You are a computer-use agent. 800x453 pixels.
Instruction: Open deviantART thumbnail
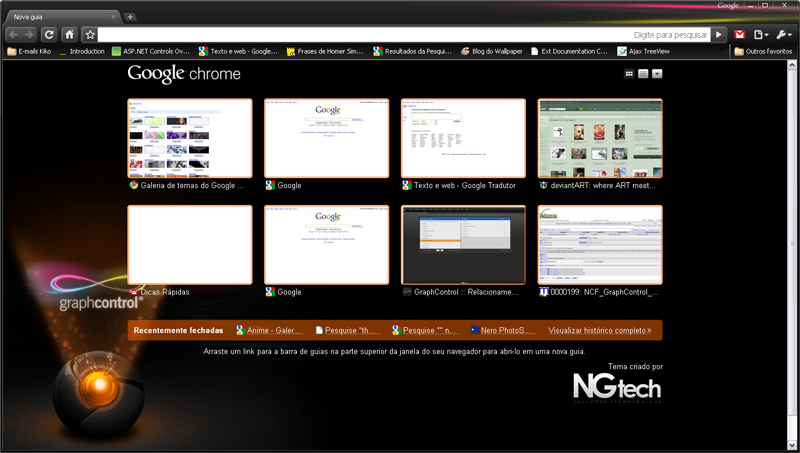pyautogui.click(x=600, y=138)
